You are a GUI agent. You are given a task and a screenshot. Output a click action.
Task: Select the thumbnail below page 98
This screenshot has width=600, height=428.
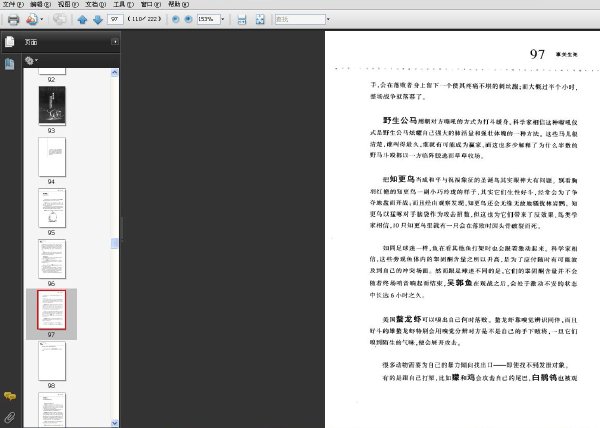pyautogui.click(x=52, y=410)
